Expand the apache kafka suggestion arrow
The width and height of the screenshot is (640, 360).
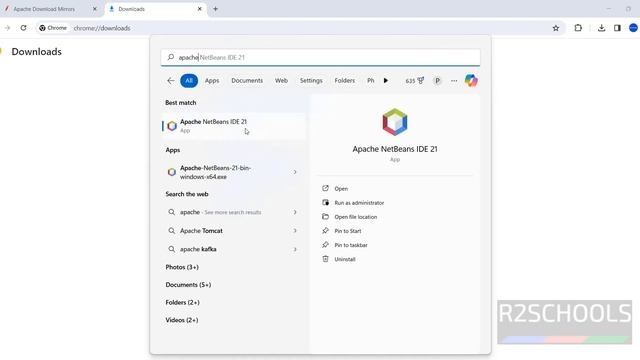(295, 249)
